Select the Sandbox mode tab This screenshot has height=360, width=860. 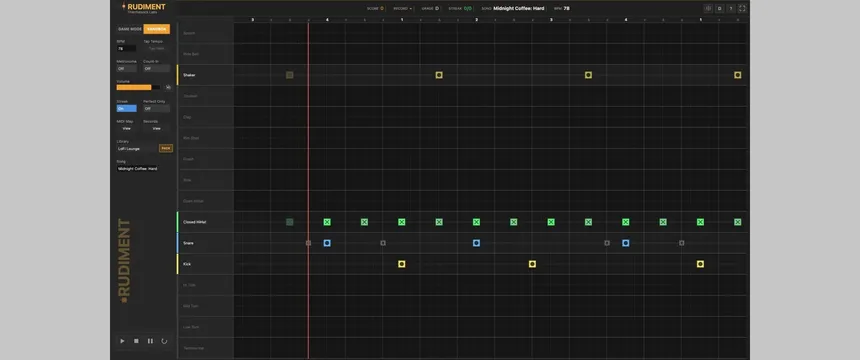[x=157, y=29]
